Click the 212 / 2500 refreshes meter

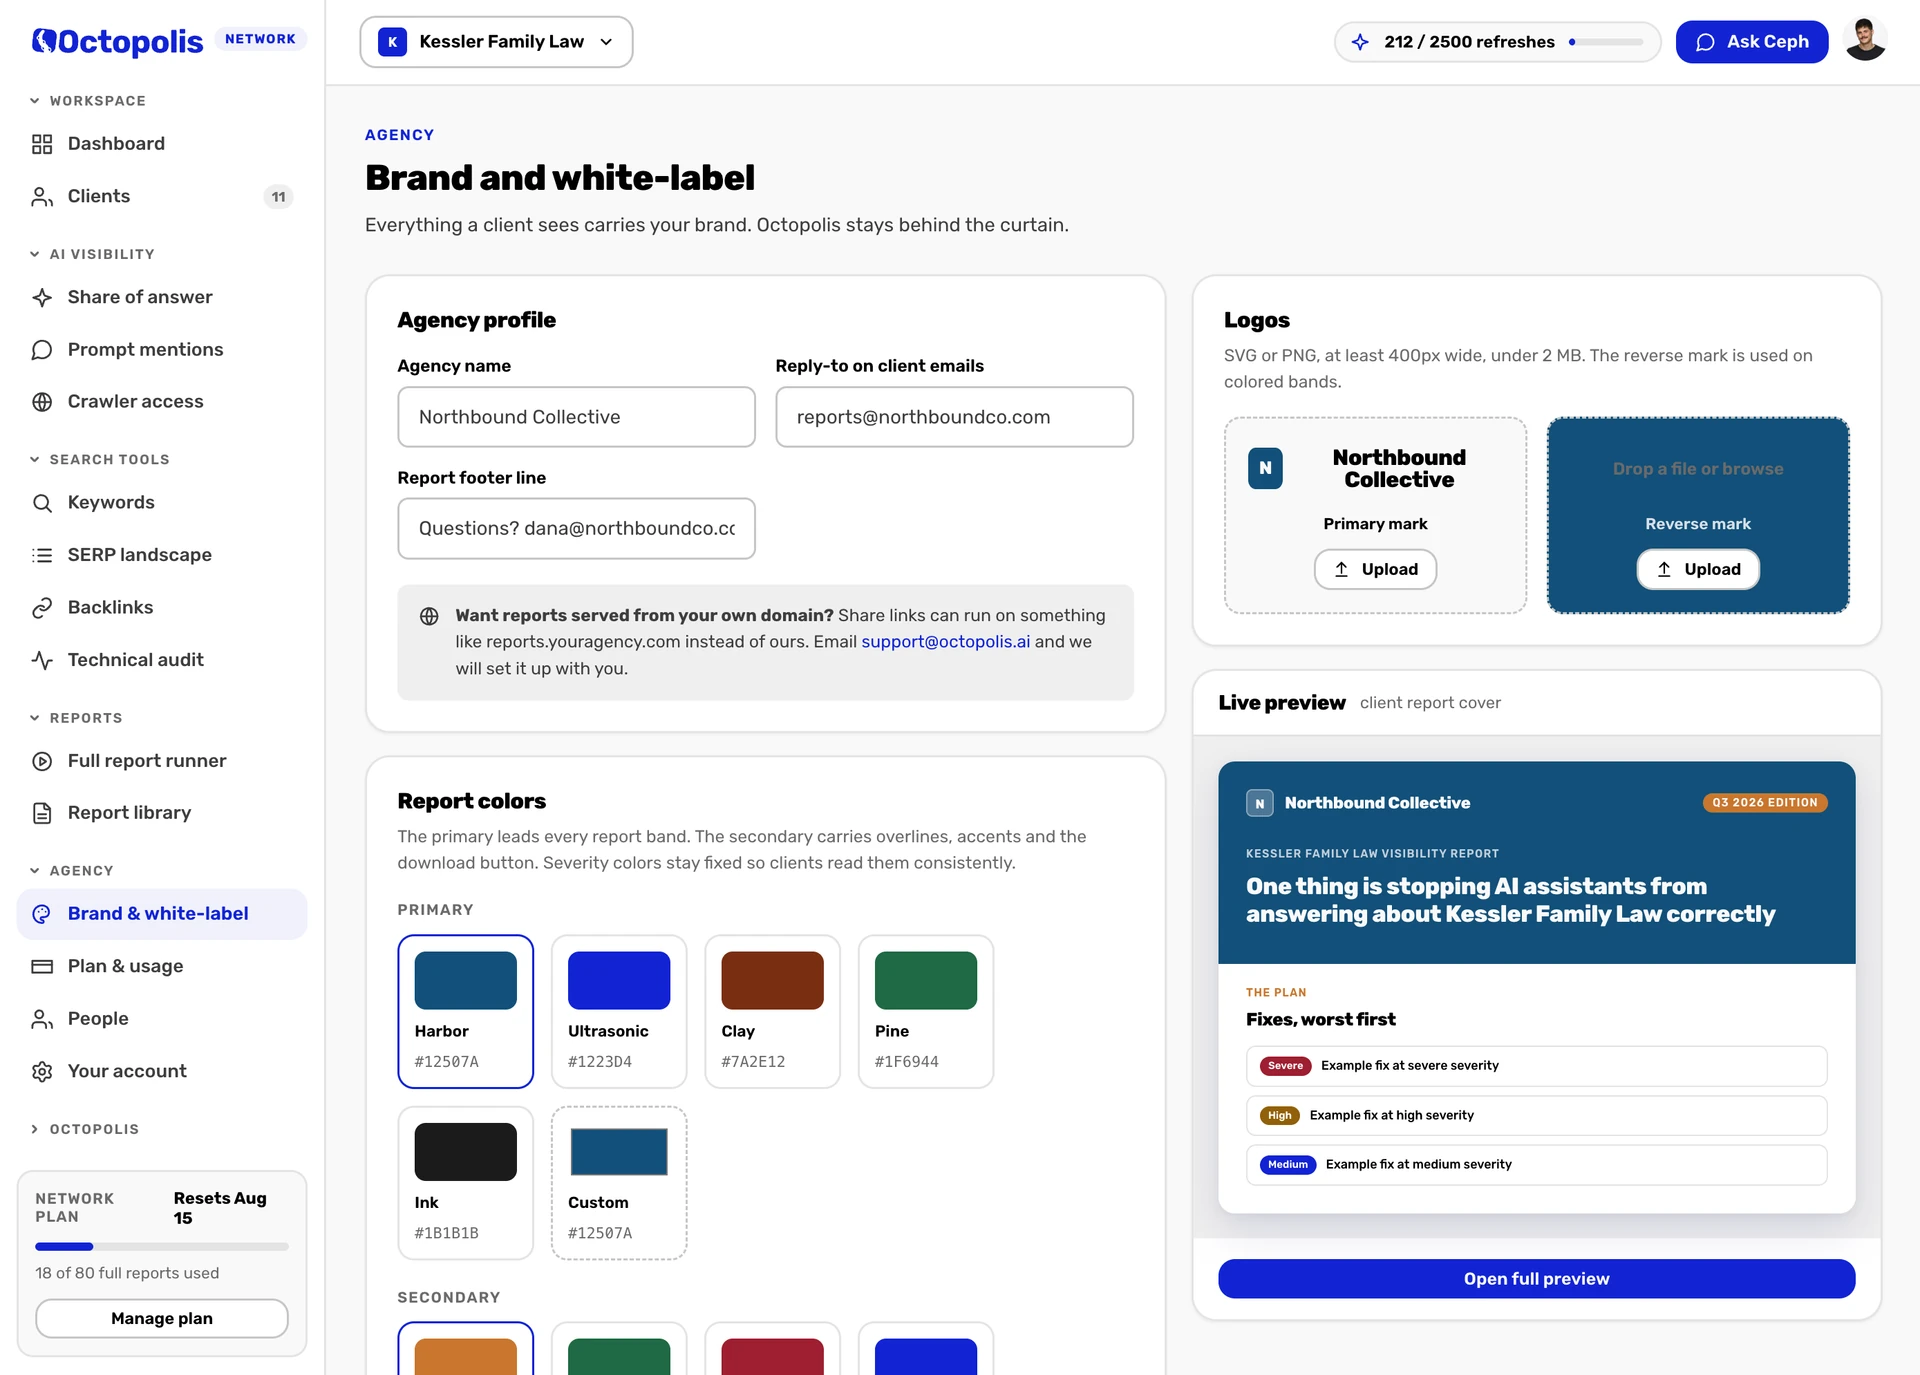tap(1497, 42)
